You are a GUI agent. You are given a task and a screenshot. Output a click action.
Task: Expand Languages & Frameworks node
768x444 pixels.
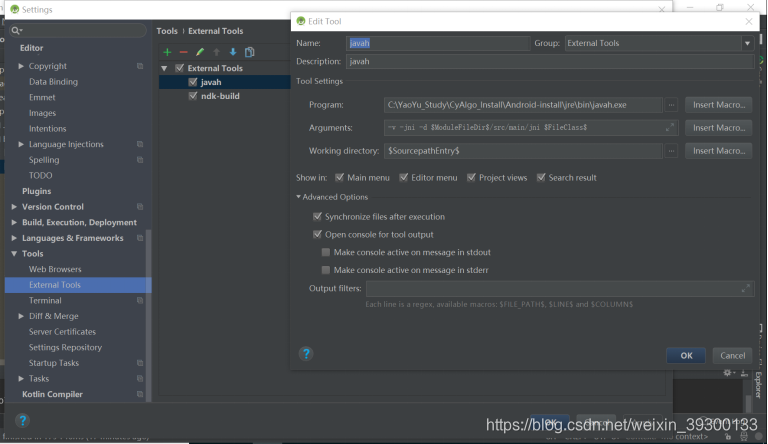(x=14, y=238)
